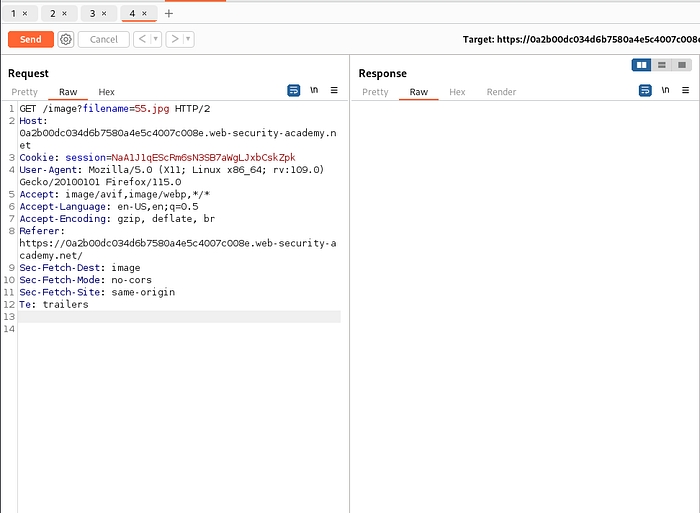Toggle the Request message wrap icon
This screenshot has width=700, height=513.
(x=294, y=91)
